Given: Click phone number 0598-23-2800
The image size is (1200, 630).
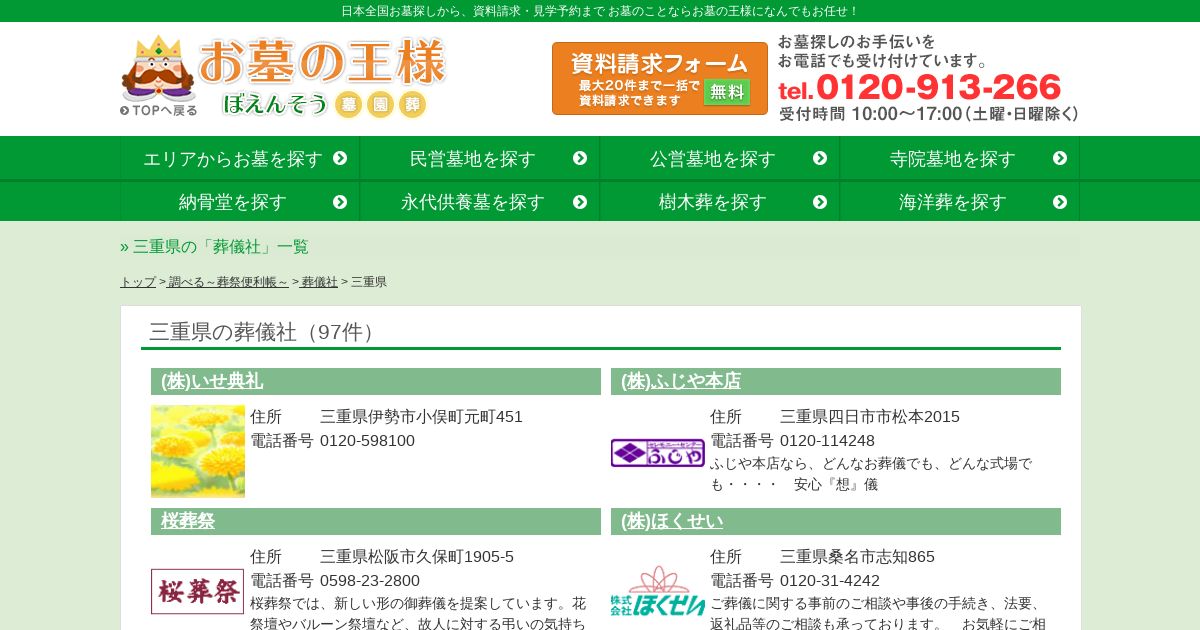Looking at the screenshot, I should (x=370, y=581).
